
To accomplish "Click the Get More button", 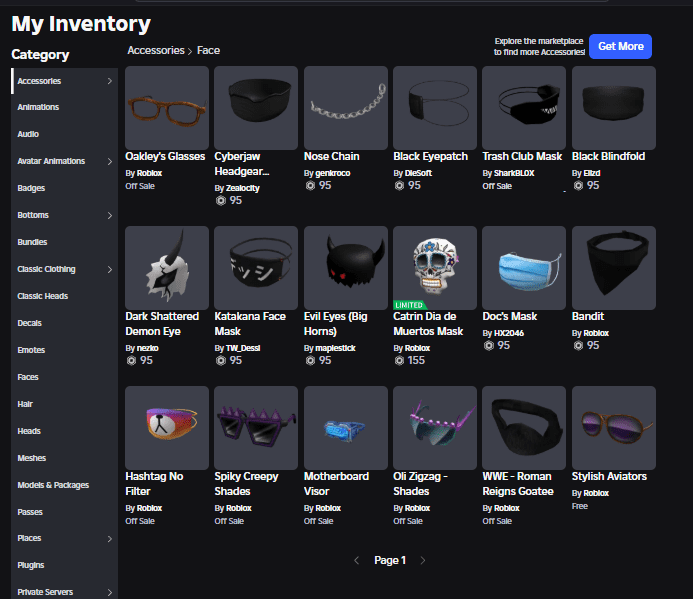I will point(620,46).
